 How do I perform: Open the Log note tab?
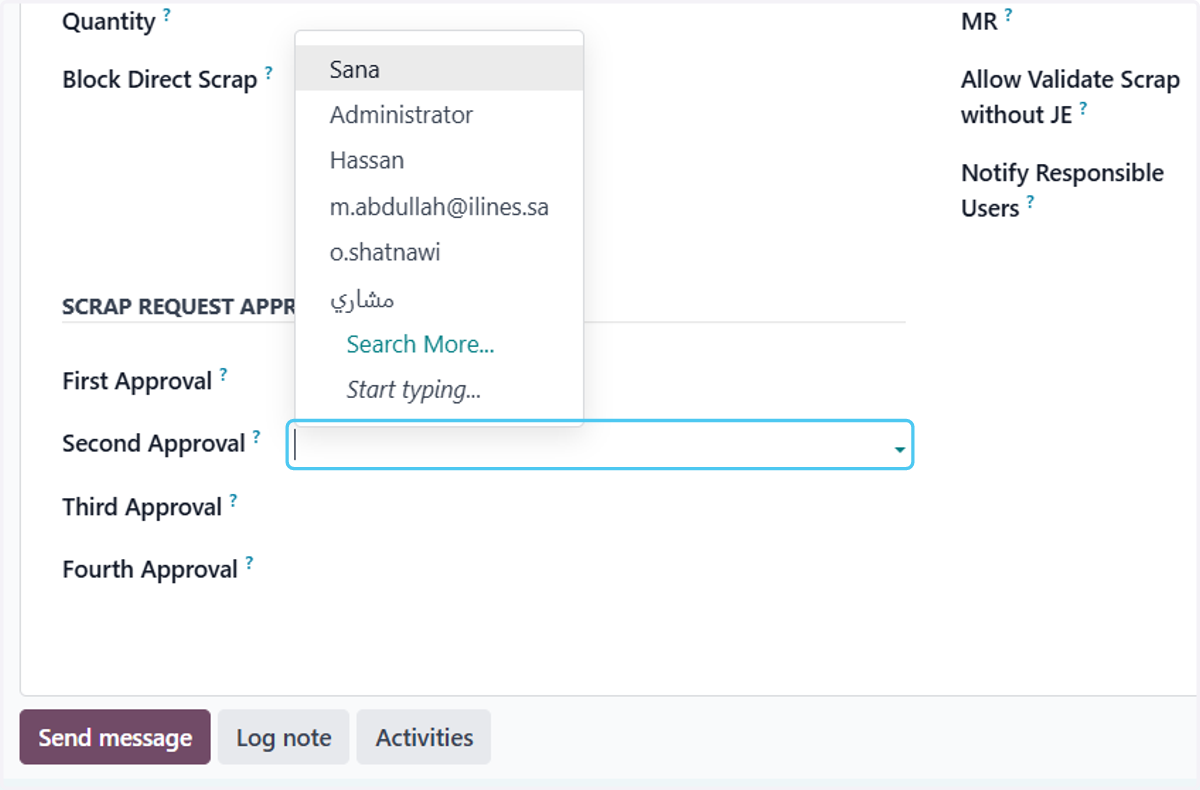pyautogui.click(x=283, y=737)
